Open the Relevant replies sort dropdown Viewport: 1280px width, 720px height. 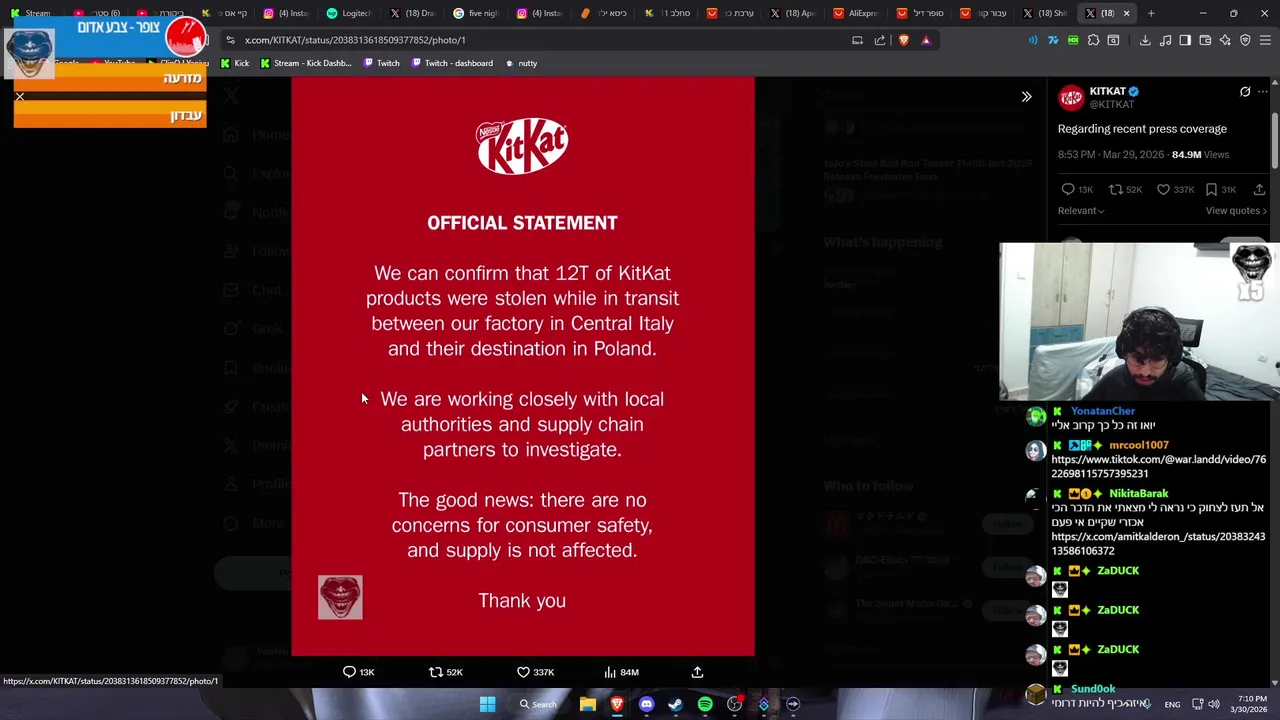click(1081, 211)
